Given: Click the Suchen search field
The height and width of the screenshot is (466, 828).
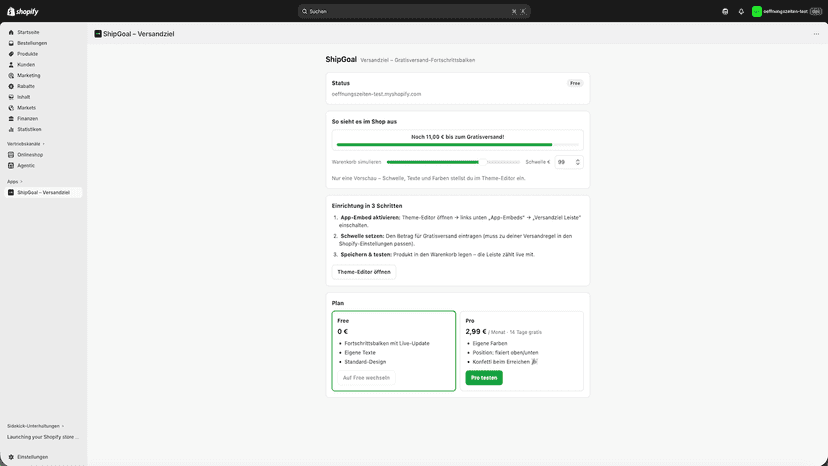Looking at the screenshot, I should click(x=414, y=11).
